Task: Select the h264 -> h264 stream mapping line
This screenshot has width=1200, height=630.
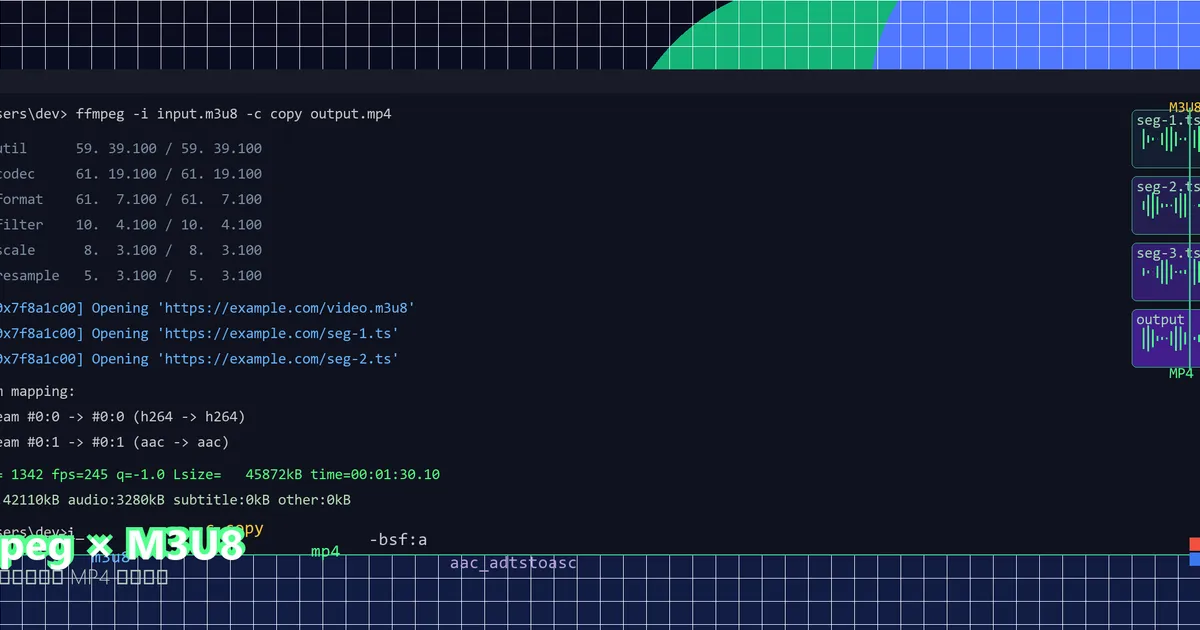Action: [122, 416]
